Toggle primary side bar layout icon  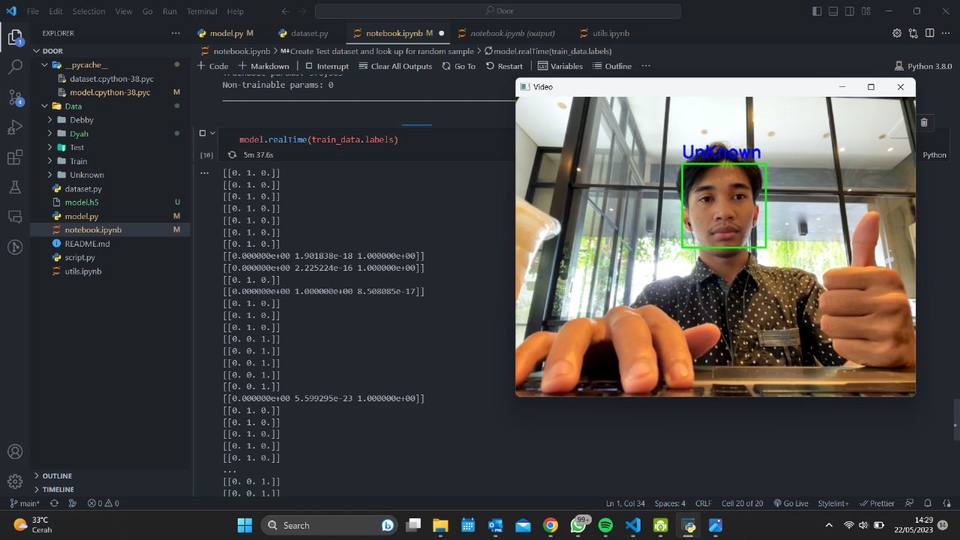coord(817,11)
